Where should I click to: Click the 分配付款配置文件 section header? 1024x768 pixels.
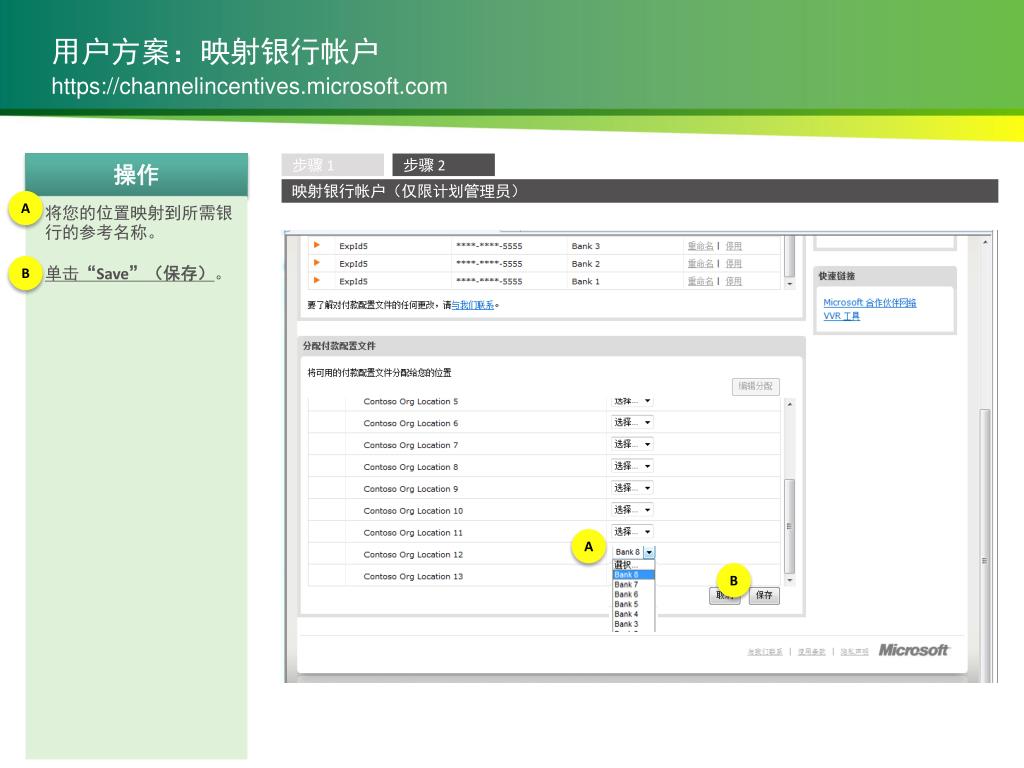click(551, 346)
